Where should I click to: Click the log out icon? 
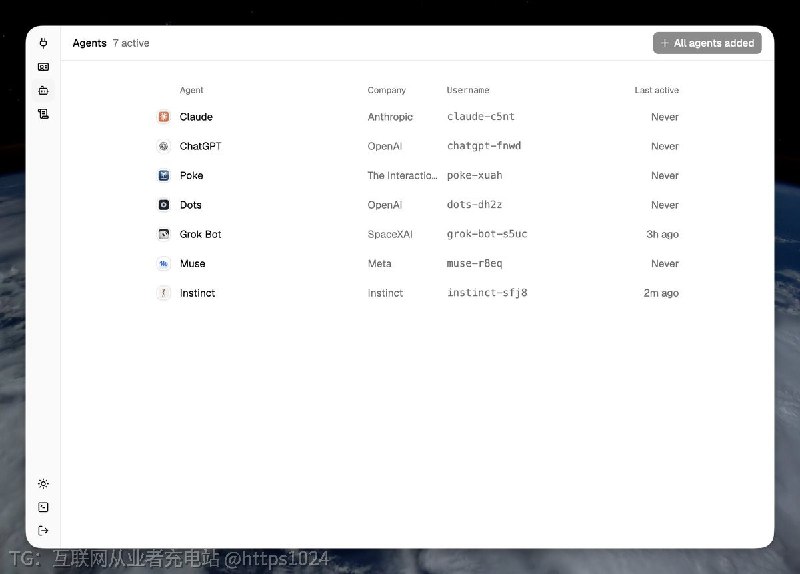(43, 531)
